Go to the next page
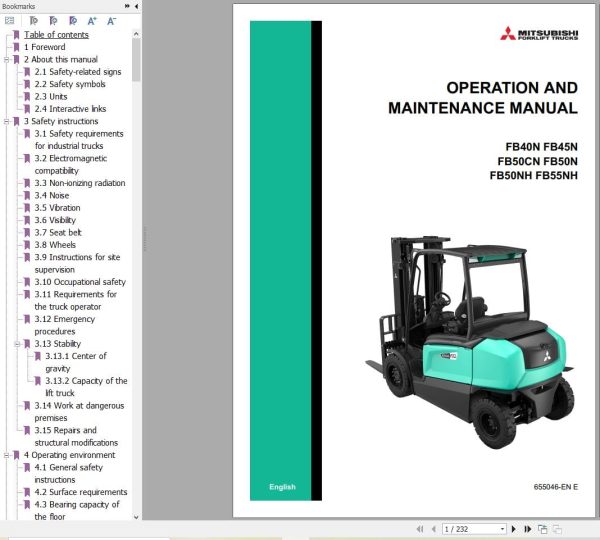Viewport: 600px width, 540px height. click(514, 529)
